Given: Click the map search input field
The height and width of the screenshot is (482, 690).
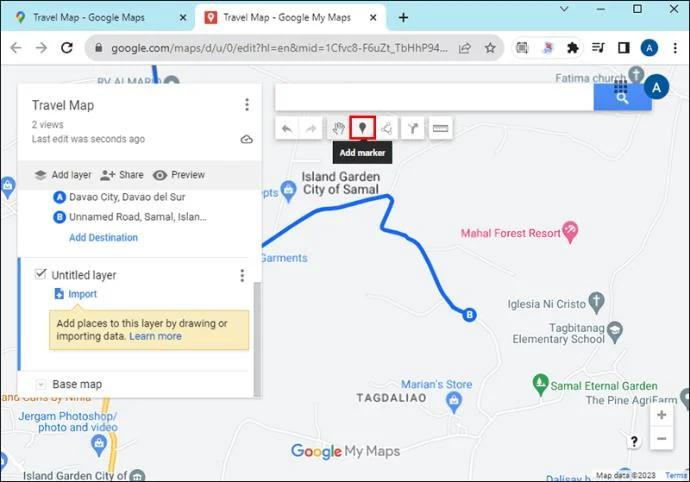Looking at the screenshot, I should pos(434,97).
